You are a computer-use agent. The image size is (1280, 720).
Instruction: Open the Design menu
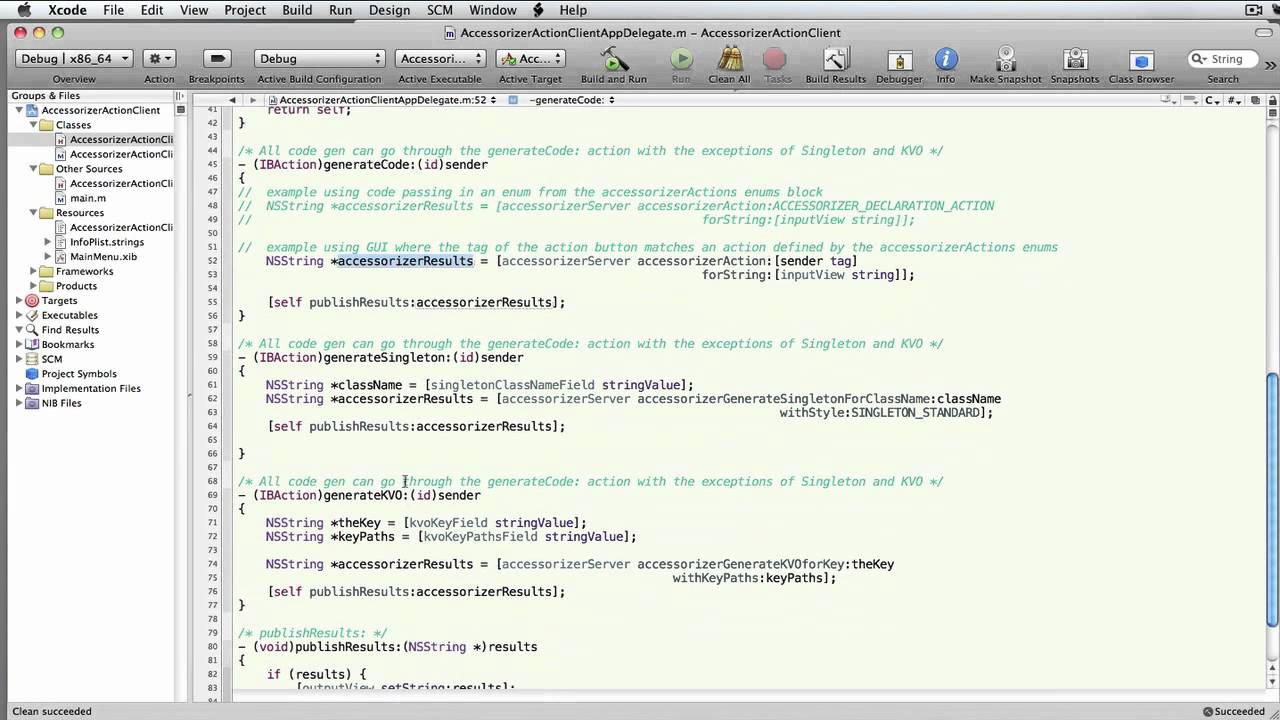click(x=389, y=10)
